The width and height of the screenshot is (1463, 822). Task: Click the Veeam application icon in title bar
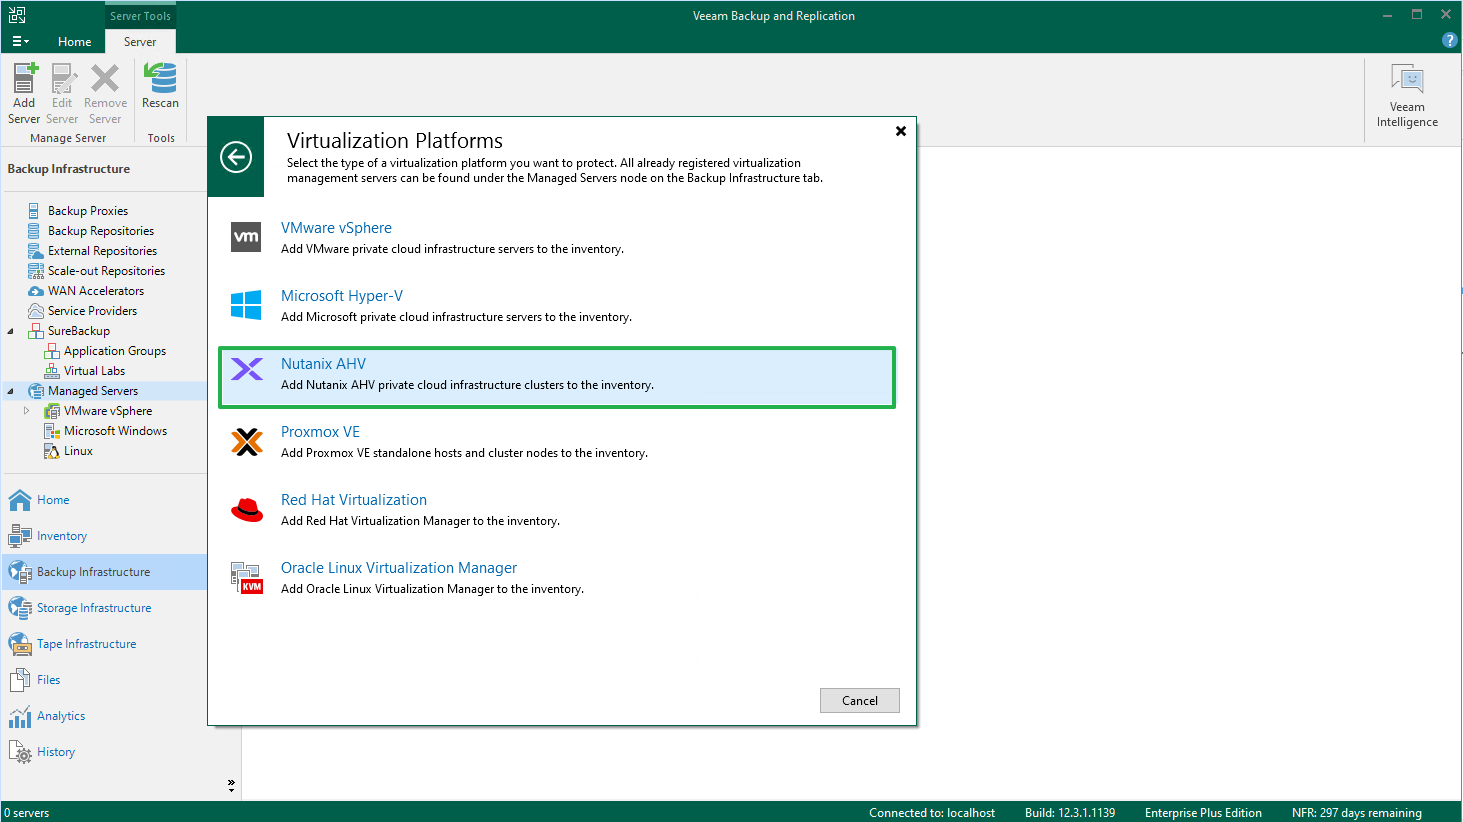click(x=17, y=15)
